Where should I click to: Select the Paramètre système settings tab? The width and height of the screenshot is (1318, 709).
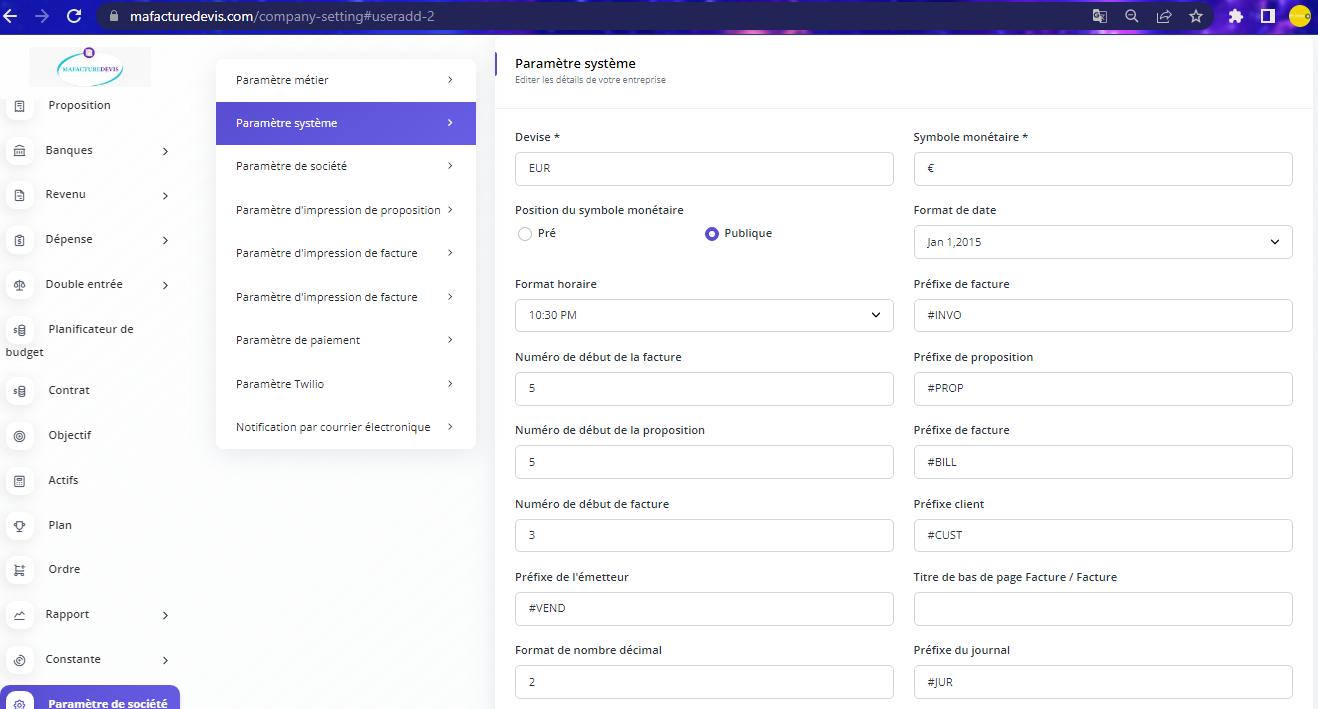(346, 123)
